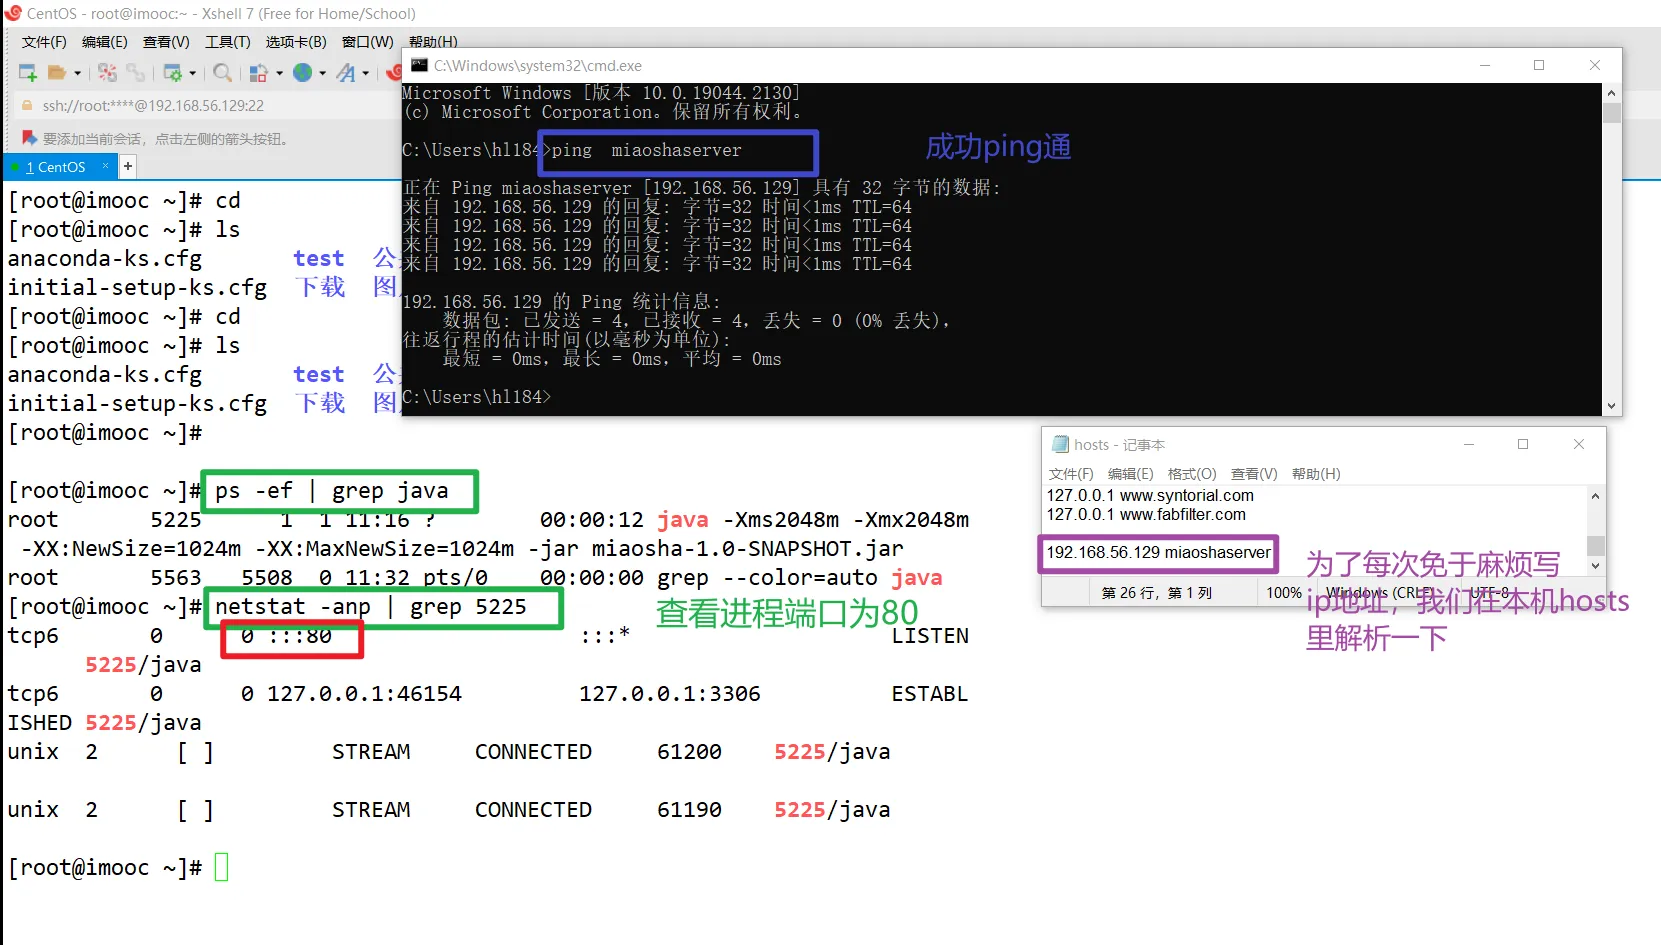This screenshot has height=945, width=1661.
Task: Click down arrow of hosts Notepad scrollbar
Action: (x=1596, y=566)
